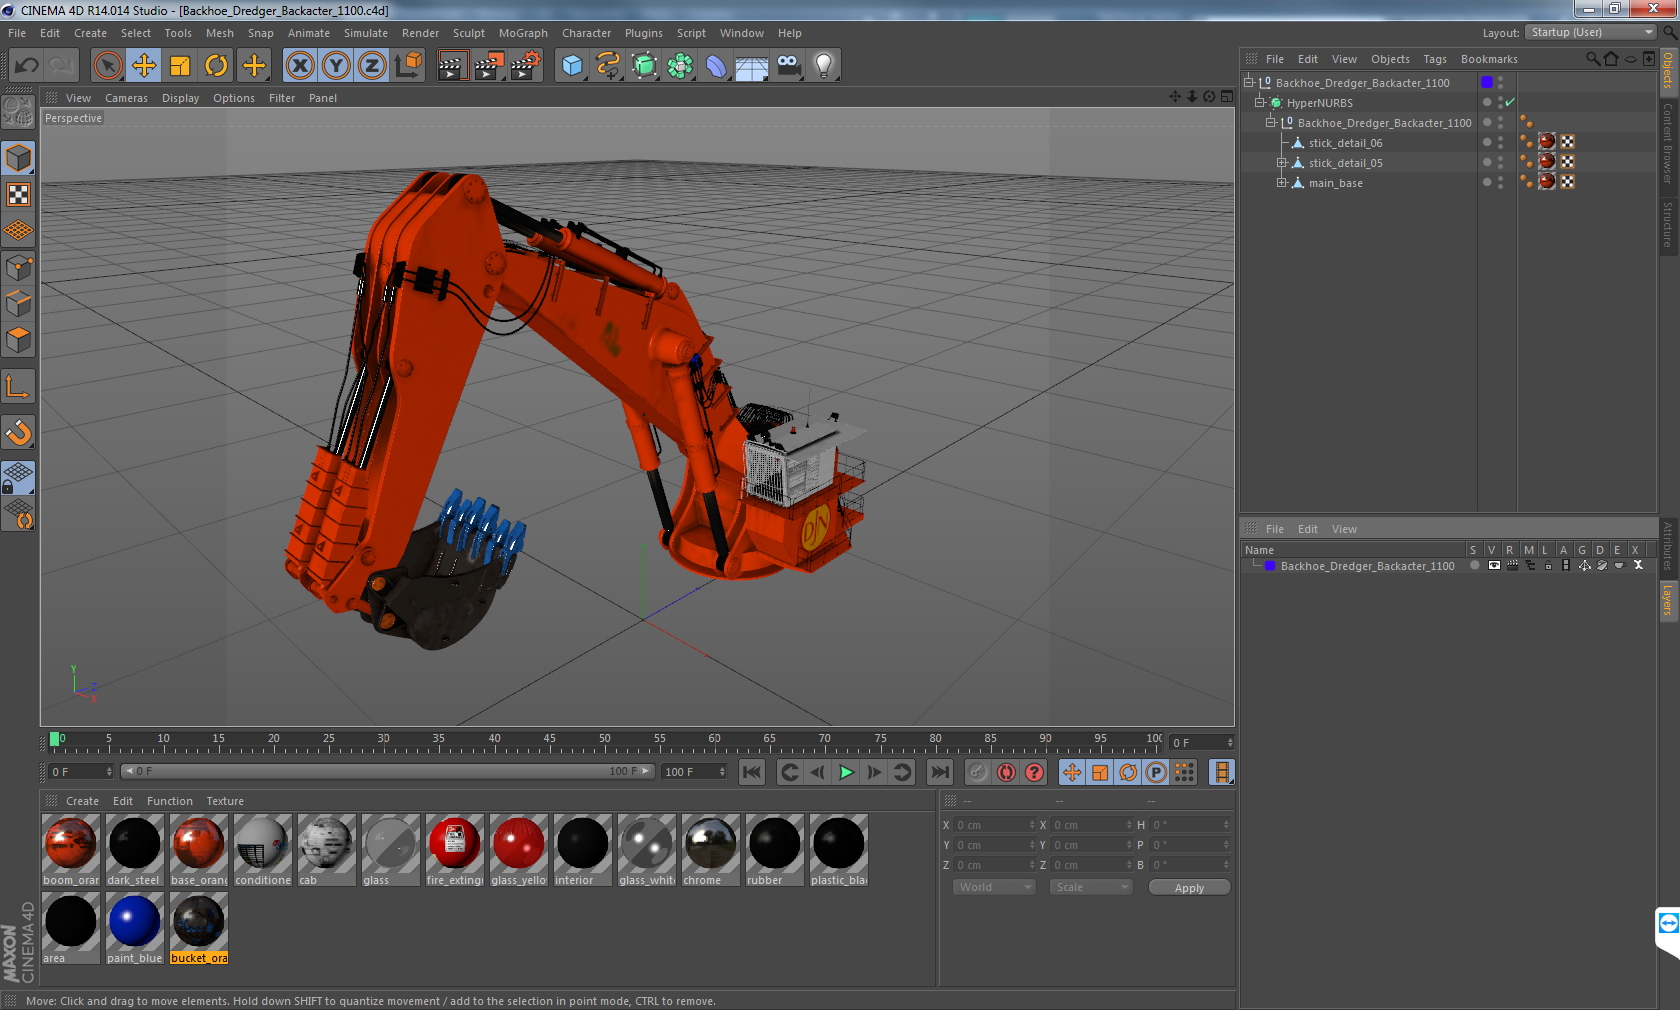Image resolution: width=1680 pixels, height=1010 pixels.
Task: Add a light object
Action: click(x=824, y=66)
